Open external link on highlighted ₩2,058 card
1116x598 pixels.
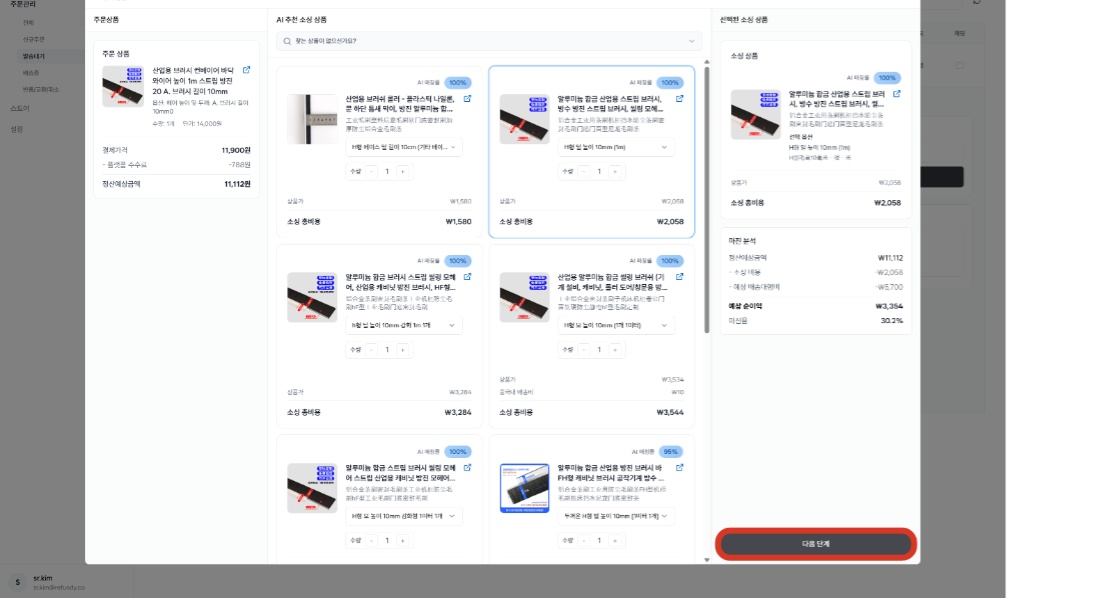(x=680, y=99)
